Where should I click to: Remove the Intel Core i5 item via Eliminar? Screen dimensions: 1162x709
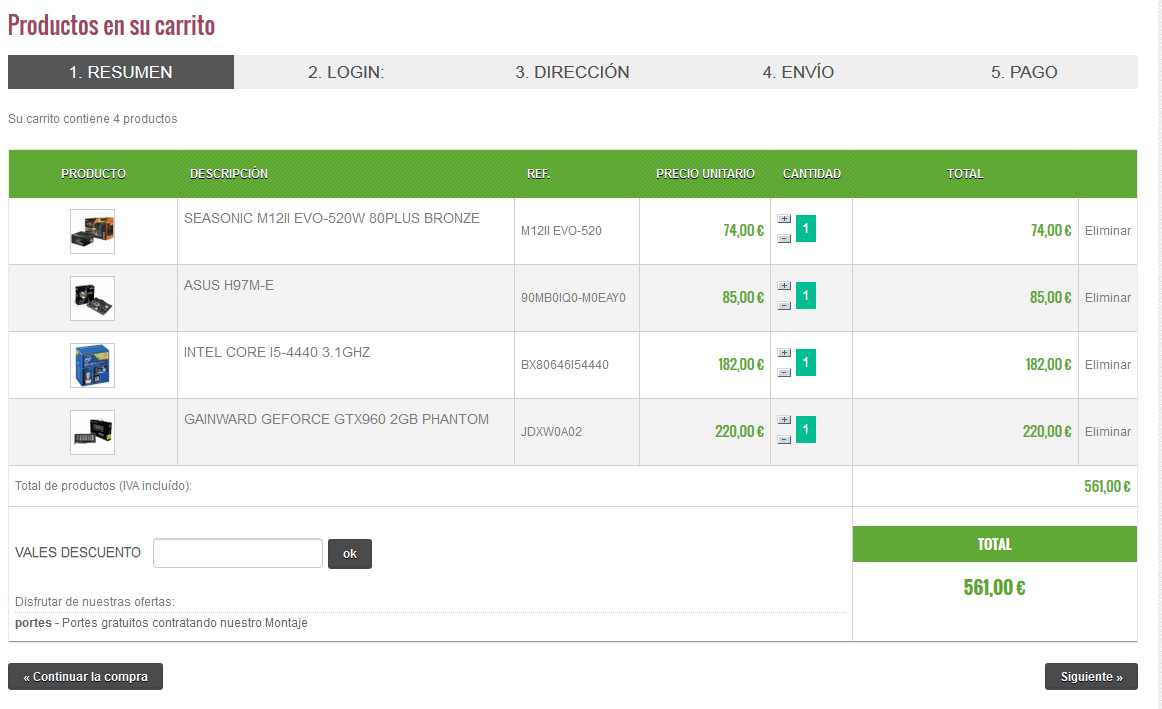[1108, 365]
